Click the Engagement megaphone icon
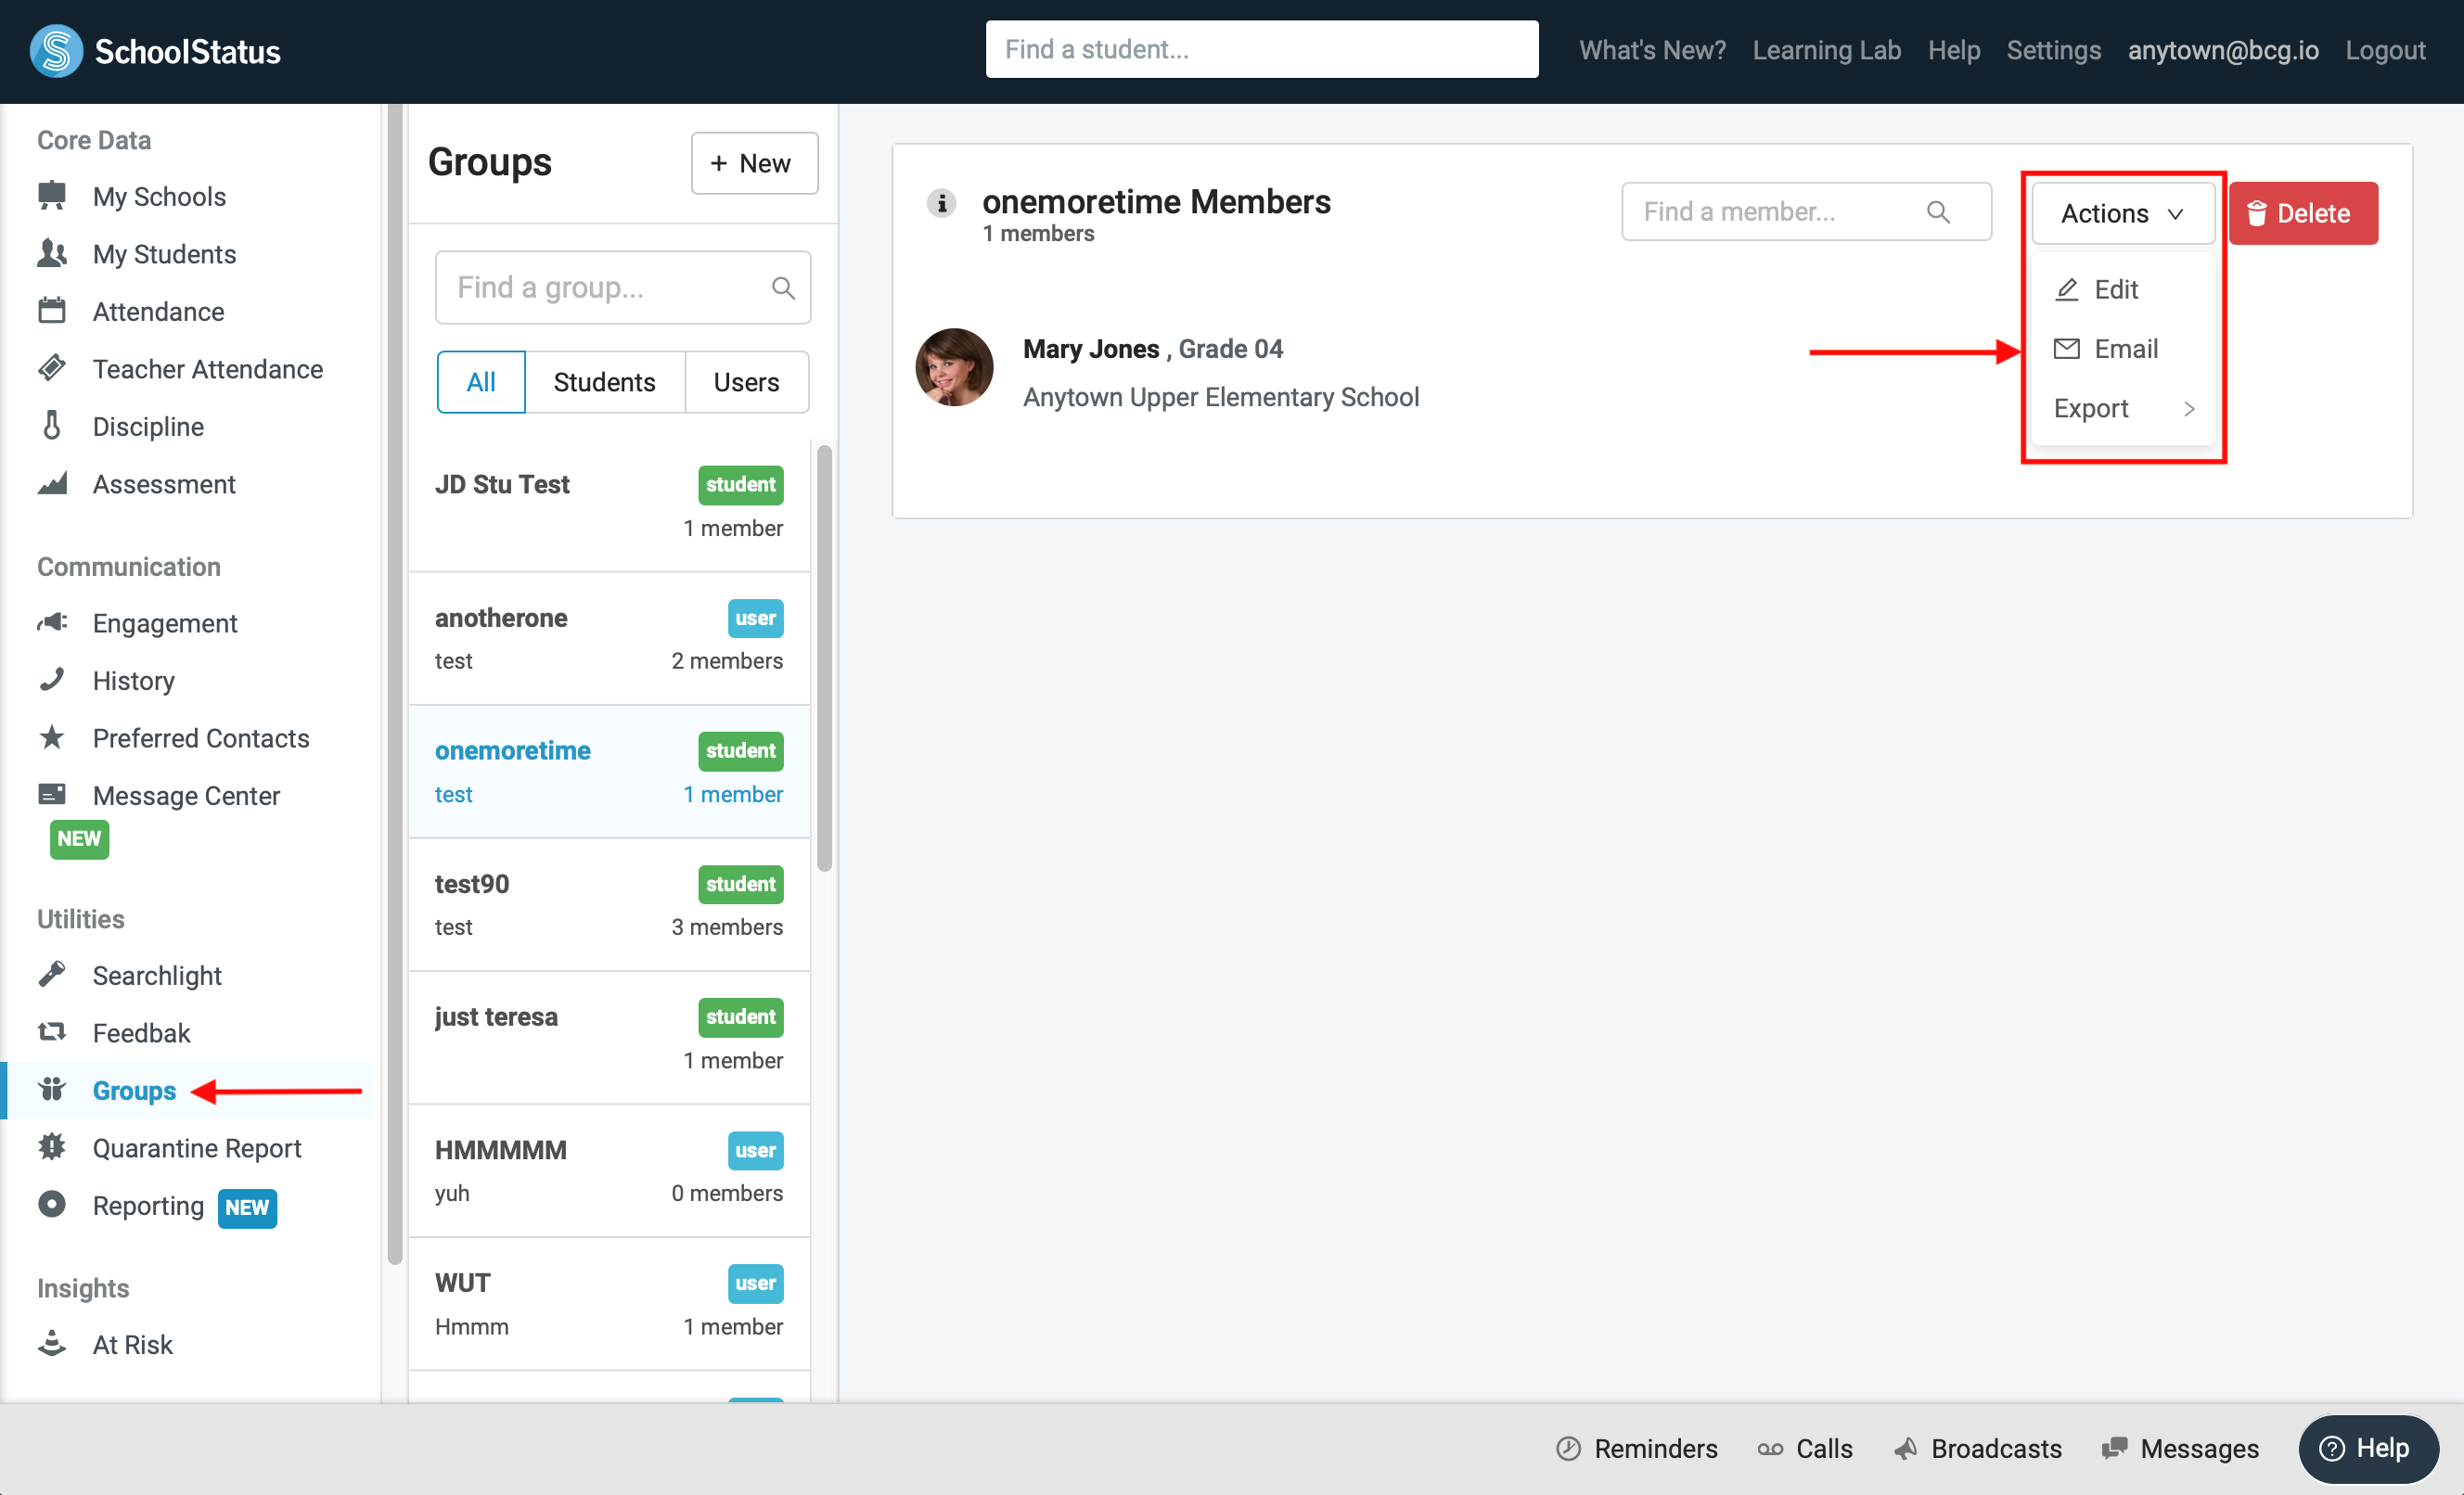Viewport: 2464px width, 1495px height. (x=52, y=622)
